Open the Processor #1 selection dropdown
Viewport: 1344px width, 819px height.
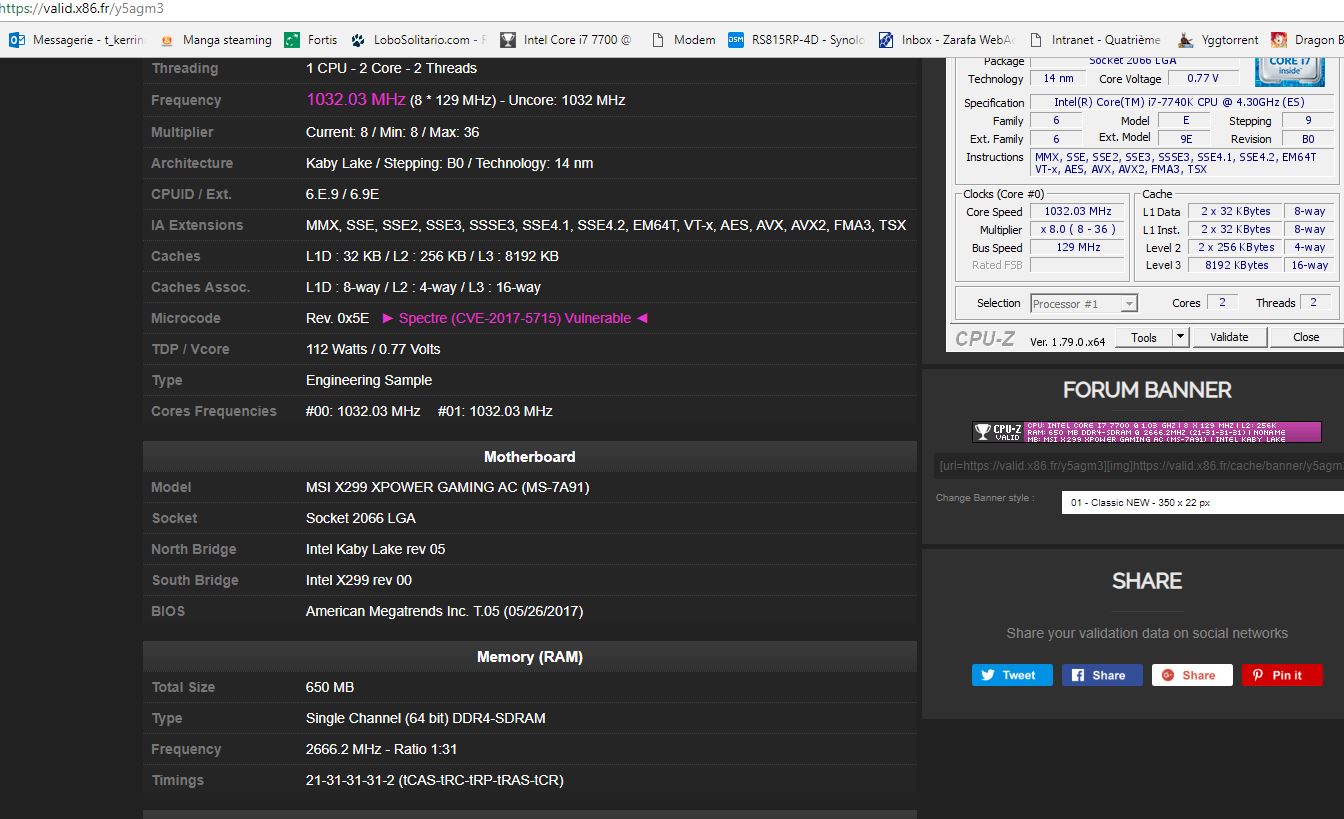1084,303
